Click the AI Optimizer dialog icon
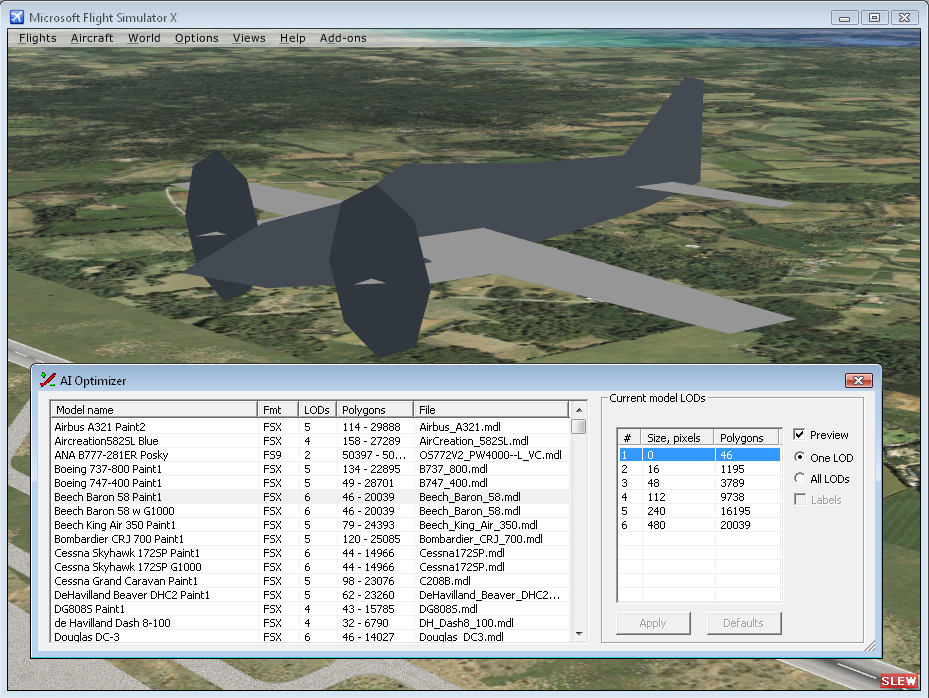This screenshot has width=929, height=698. coord(47,380)
